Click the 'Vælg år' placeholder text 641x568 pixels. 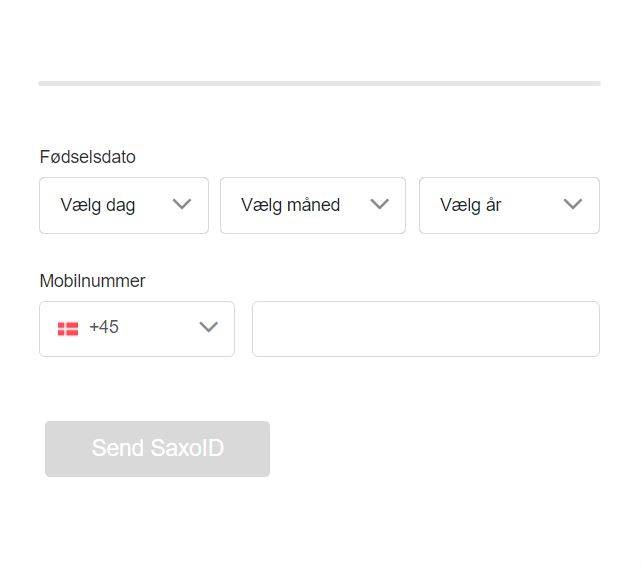point(471,205)
